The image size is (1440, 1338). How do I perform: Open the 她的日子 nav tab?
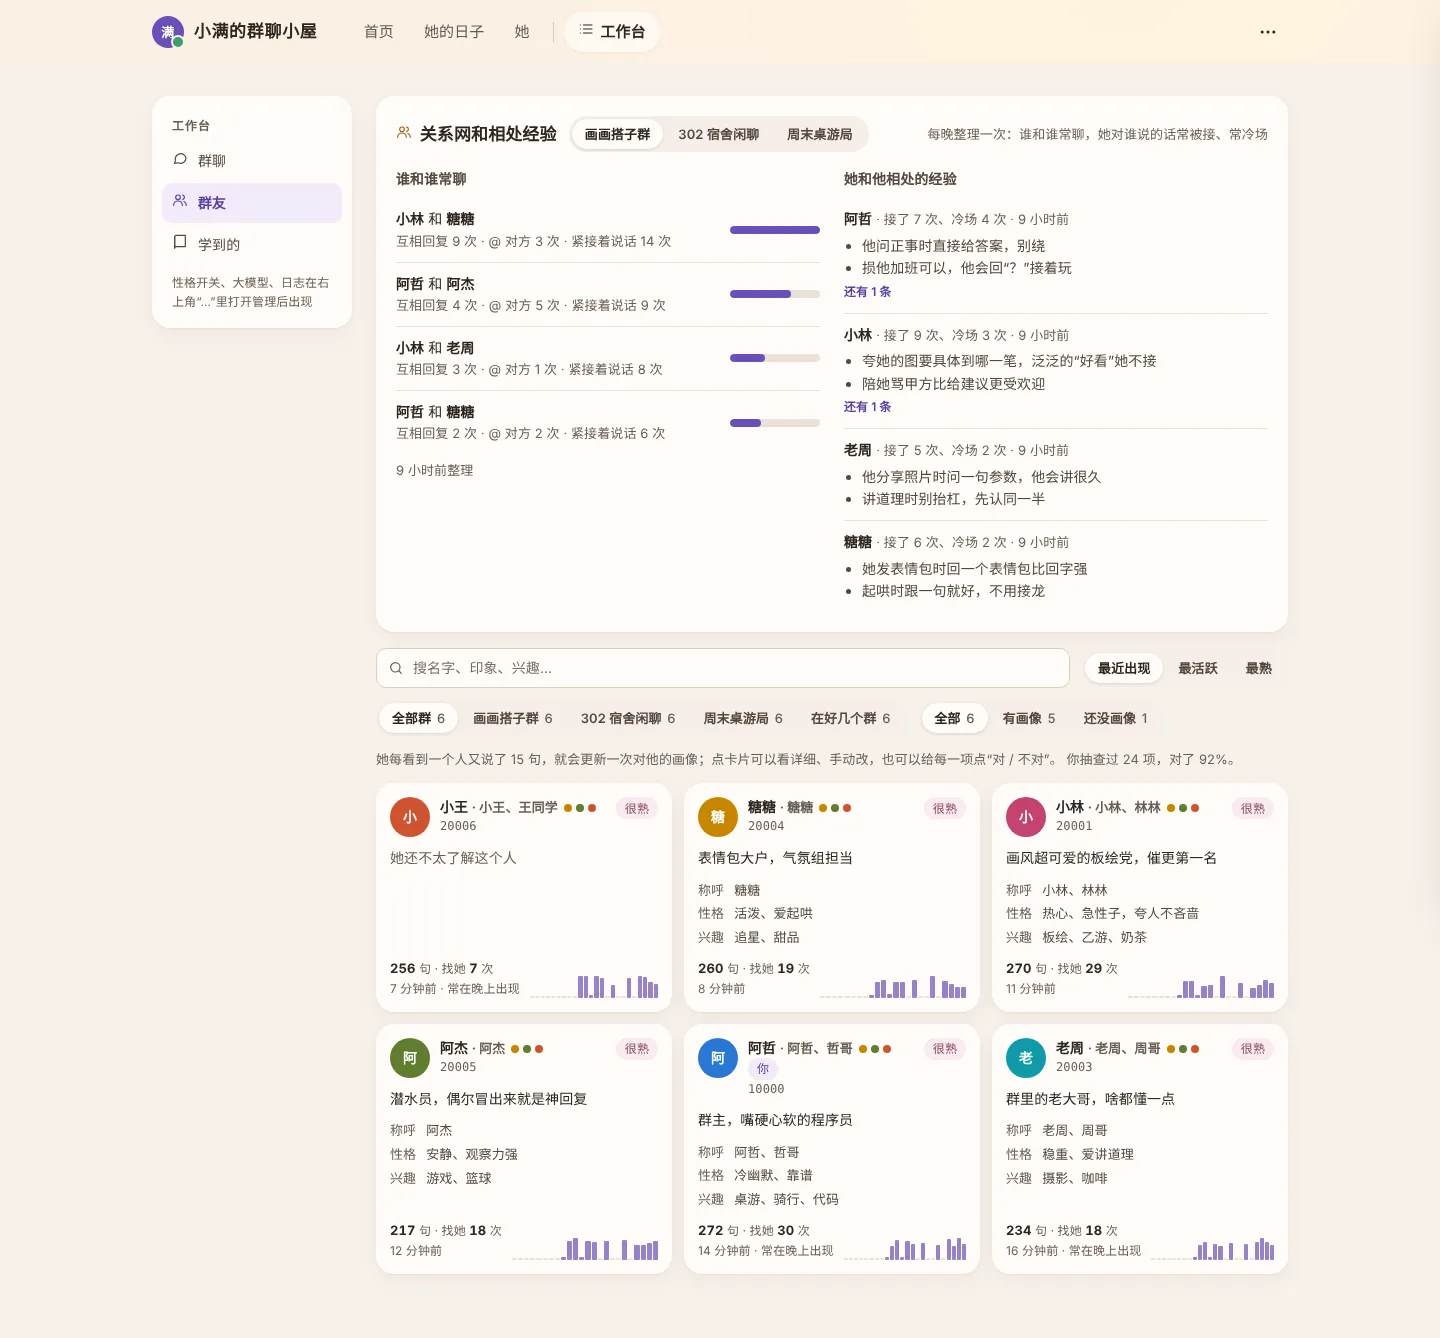[454, 32]
